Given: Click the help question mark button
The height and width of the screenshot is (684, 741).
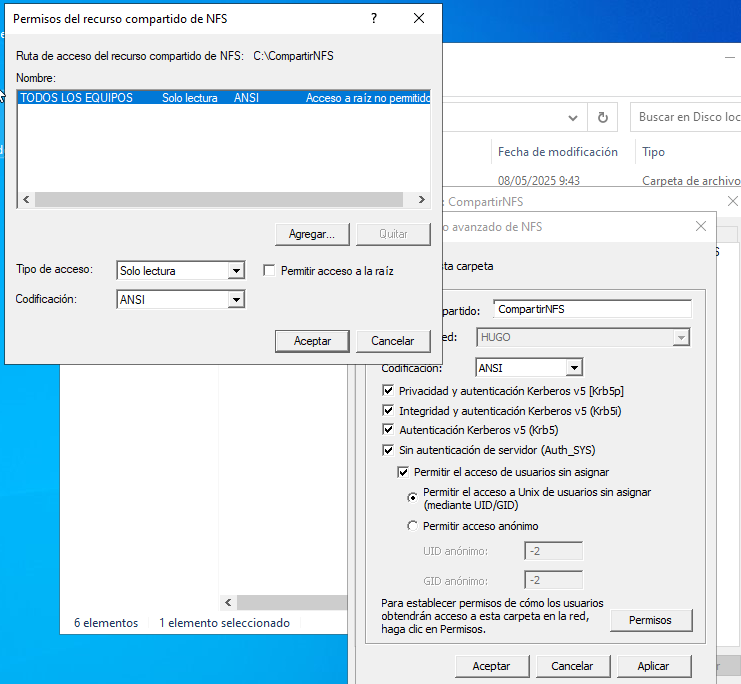Looking at the screenshot, I should pyautogui.click(x=374, y=19).
